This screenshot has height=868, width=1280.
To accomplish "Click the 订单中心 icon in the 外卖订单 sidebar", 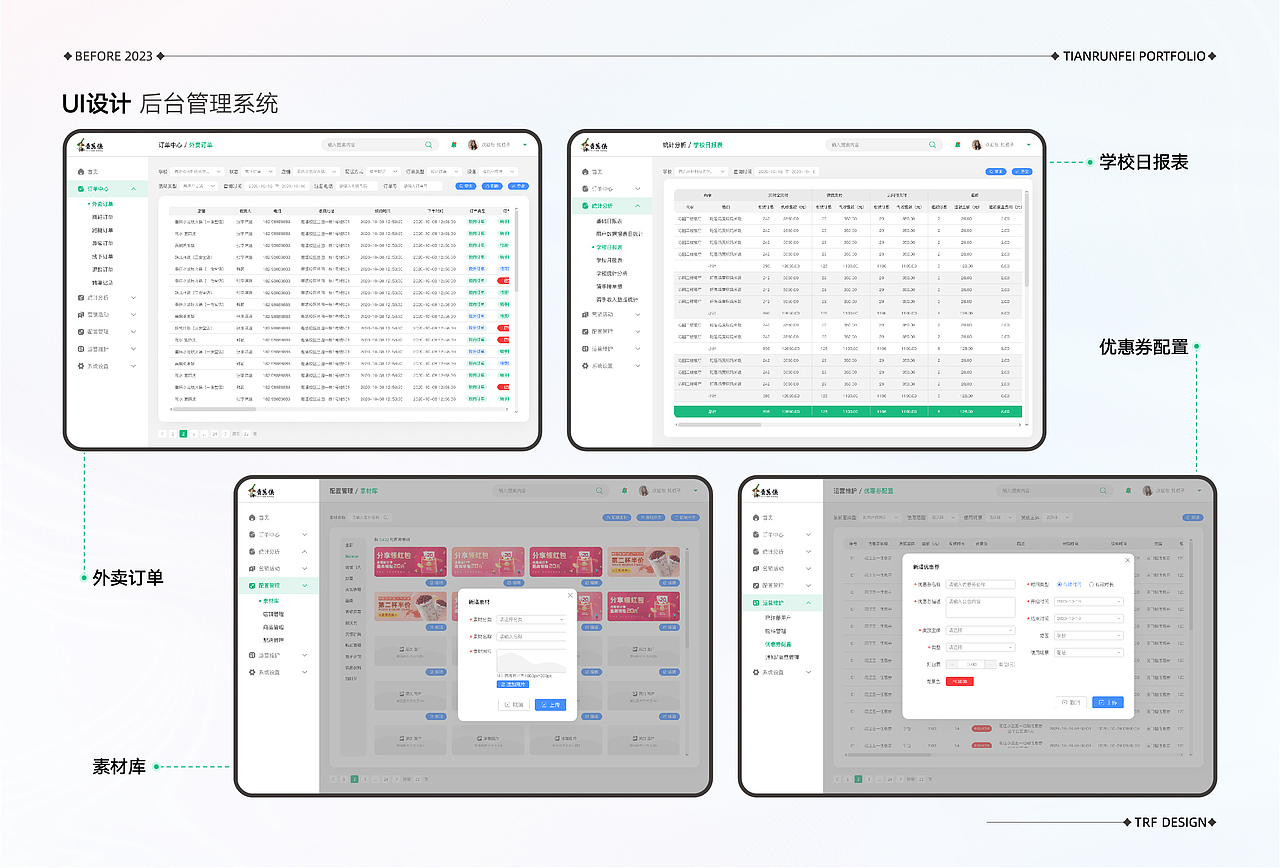I will (x=80, y=188).
